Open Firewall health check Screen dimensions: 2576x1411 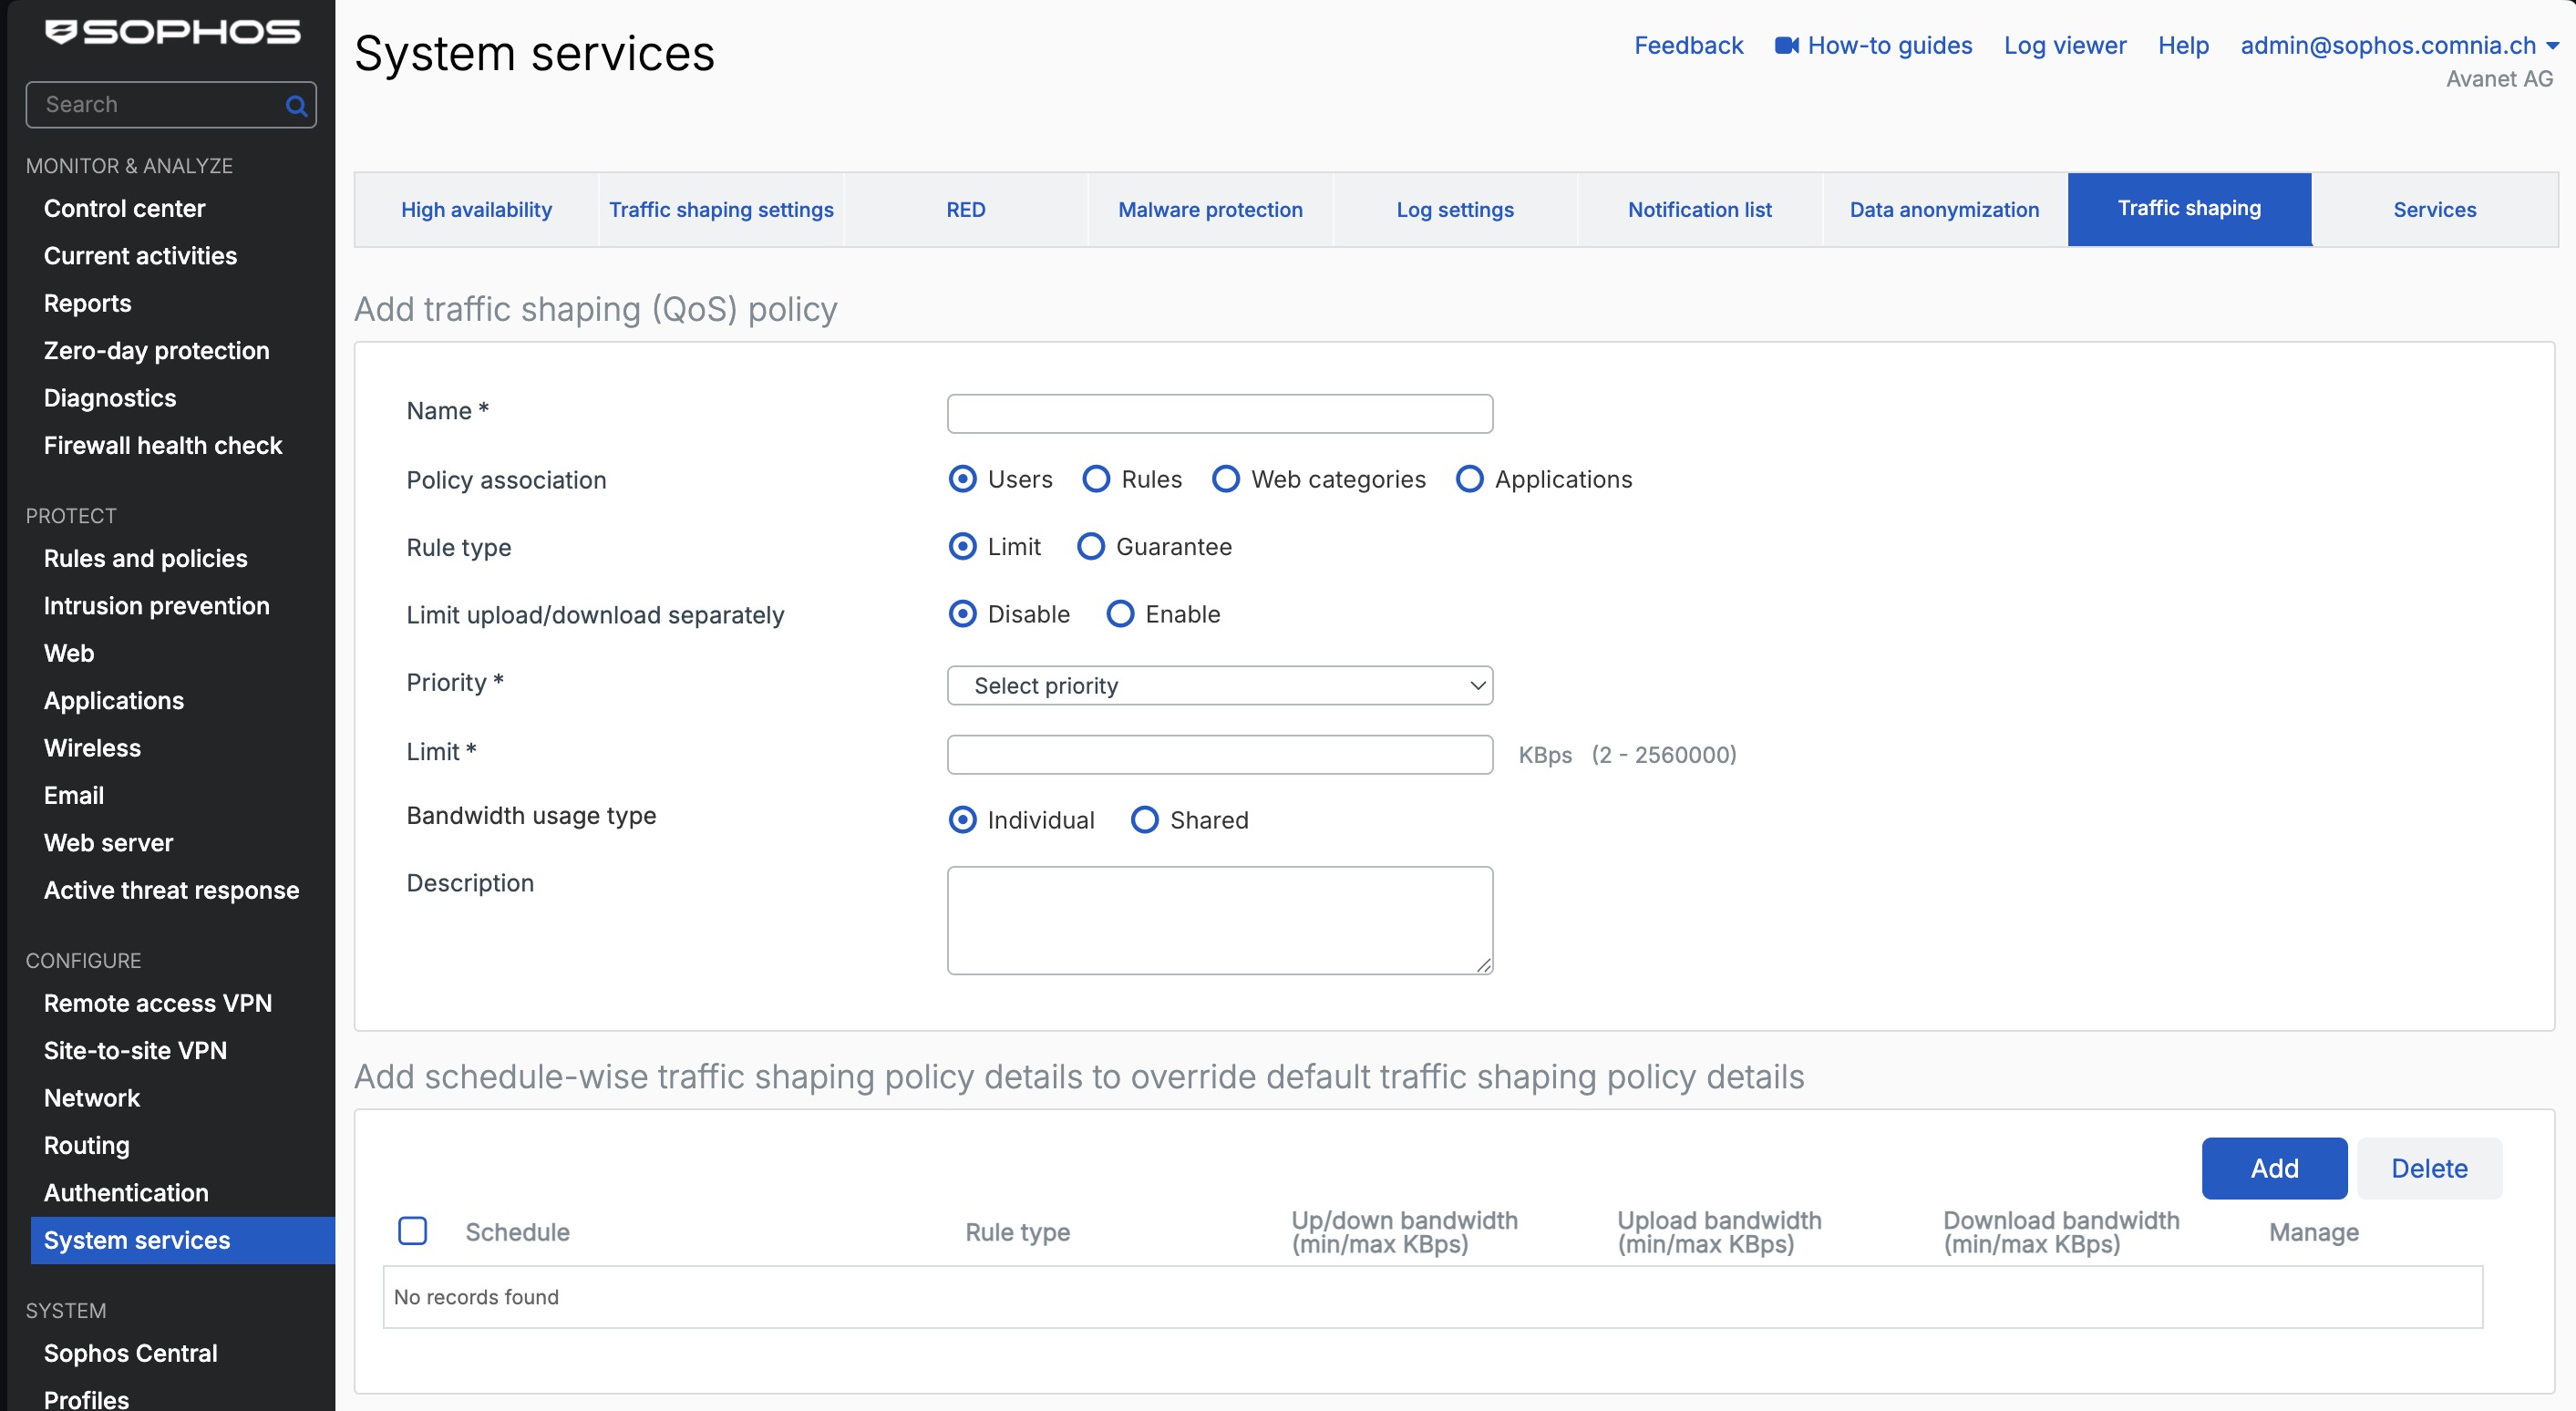163,445
